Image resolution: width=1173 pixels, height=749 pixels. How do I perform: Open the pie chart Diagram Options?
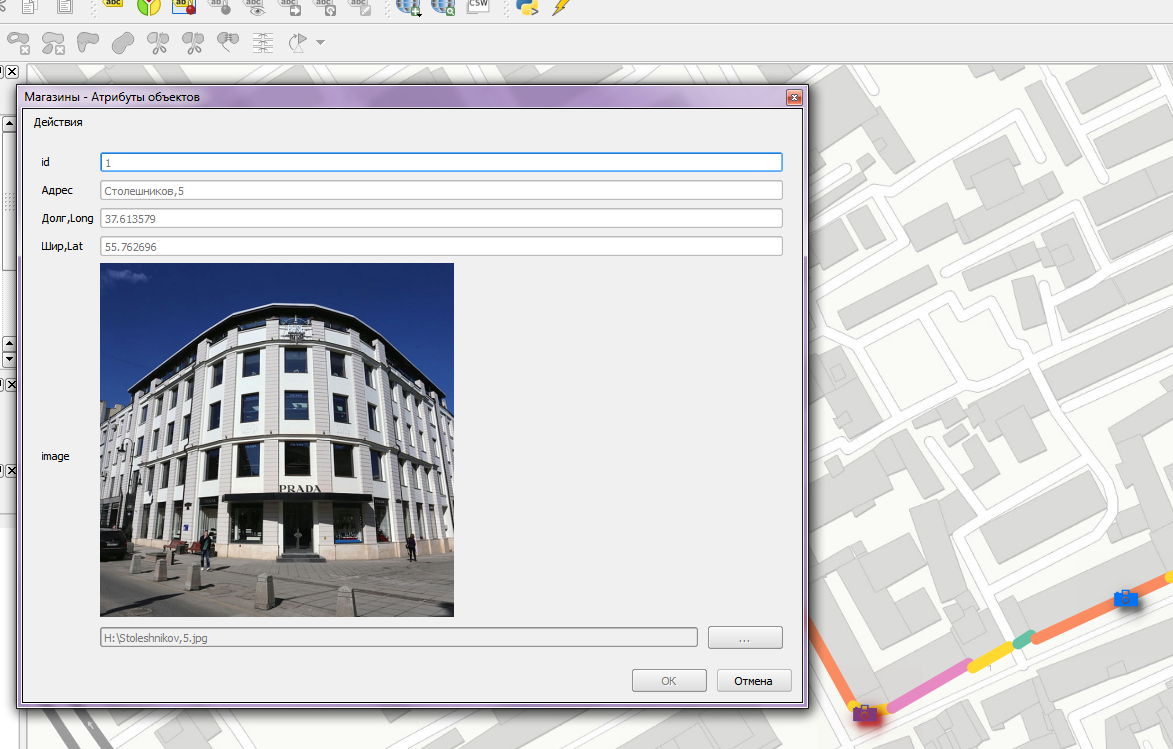pos(148,7)
